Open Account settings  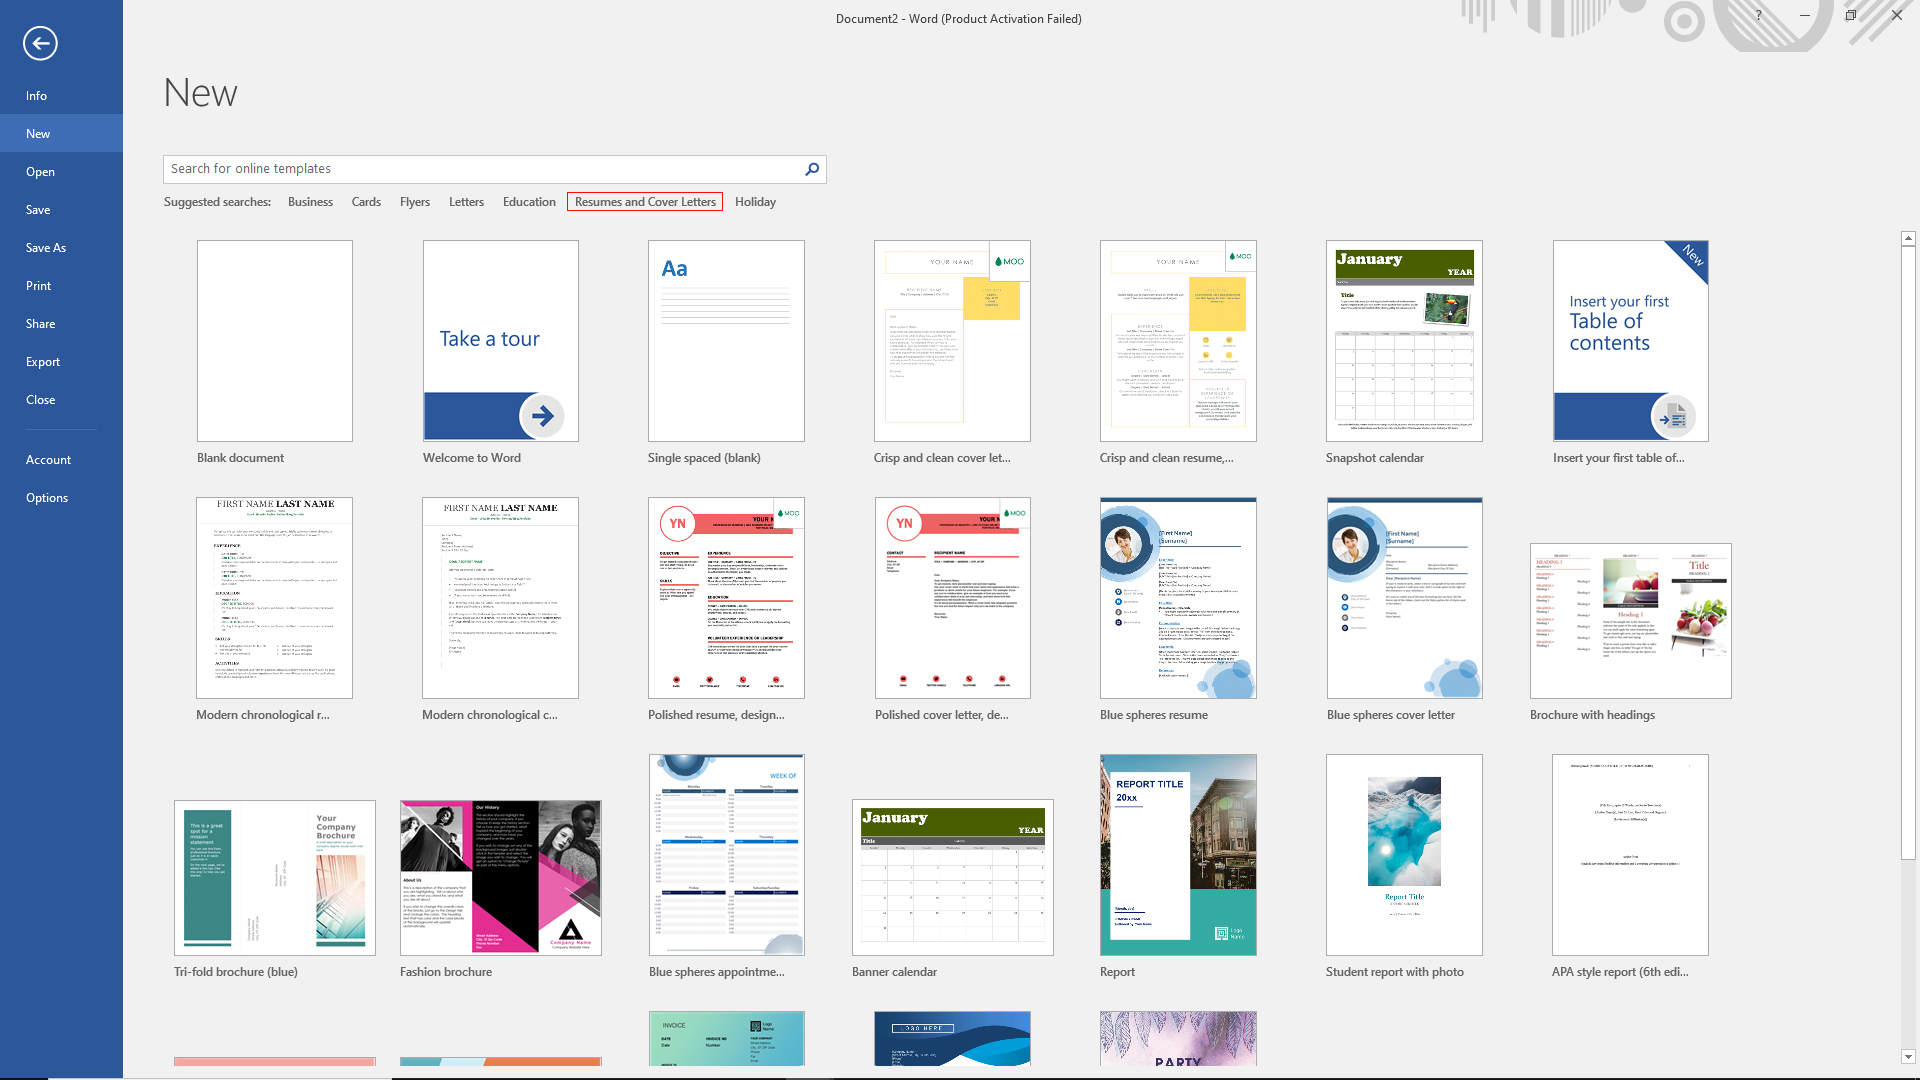pos(61,459)
